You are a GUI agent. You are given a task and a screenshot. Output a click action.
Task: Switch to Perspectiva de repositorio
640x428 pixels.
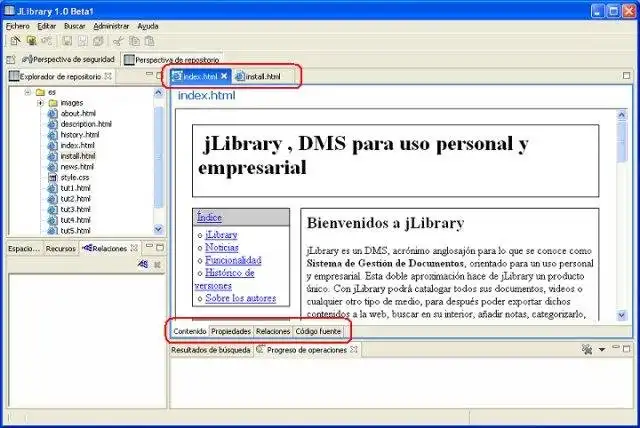172,60
